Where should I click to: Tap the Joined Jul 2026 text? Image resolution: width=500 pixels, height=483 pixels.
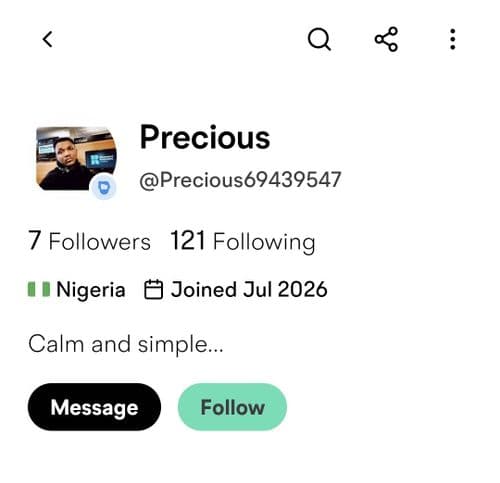click(249, 289)
